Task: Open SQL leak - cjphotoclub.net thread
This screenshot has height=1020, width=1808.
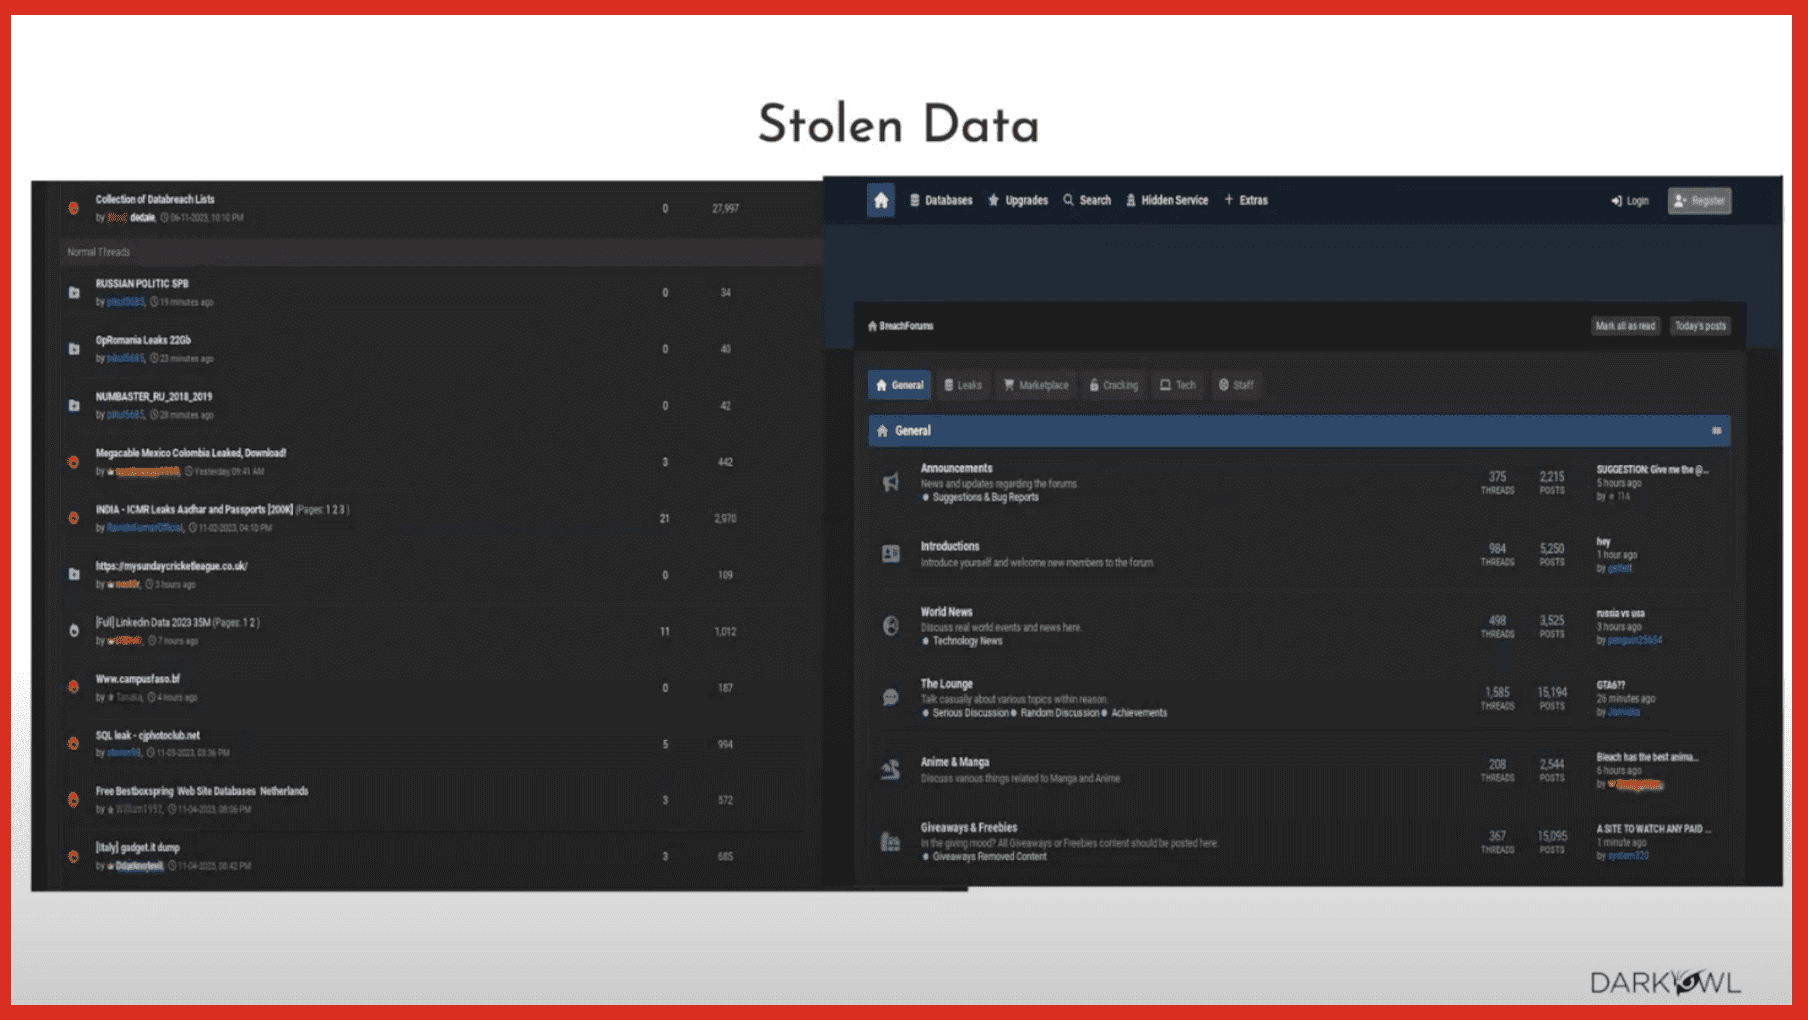Action: pos(147,735)
